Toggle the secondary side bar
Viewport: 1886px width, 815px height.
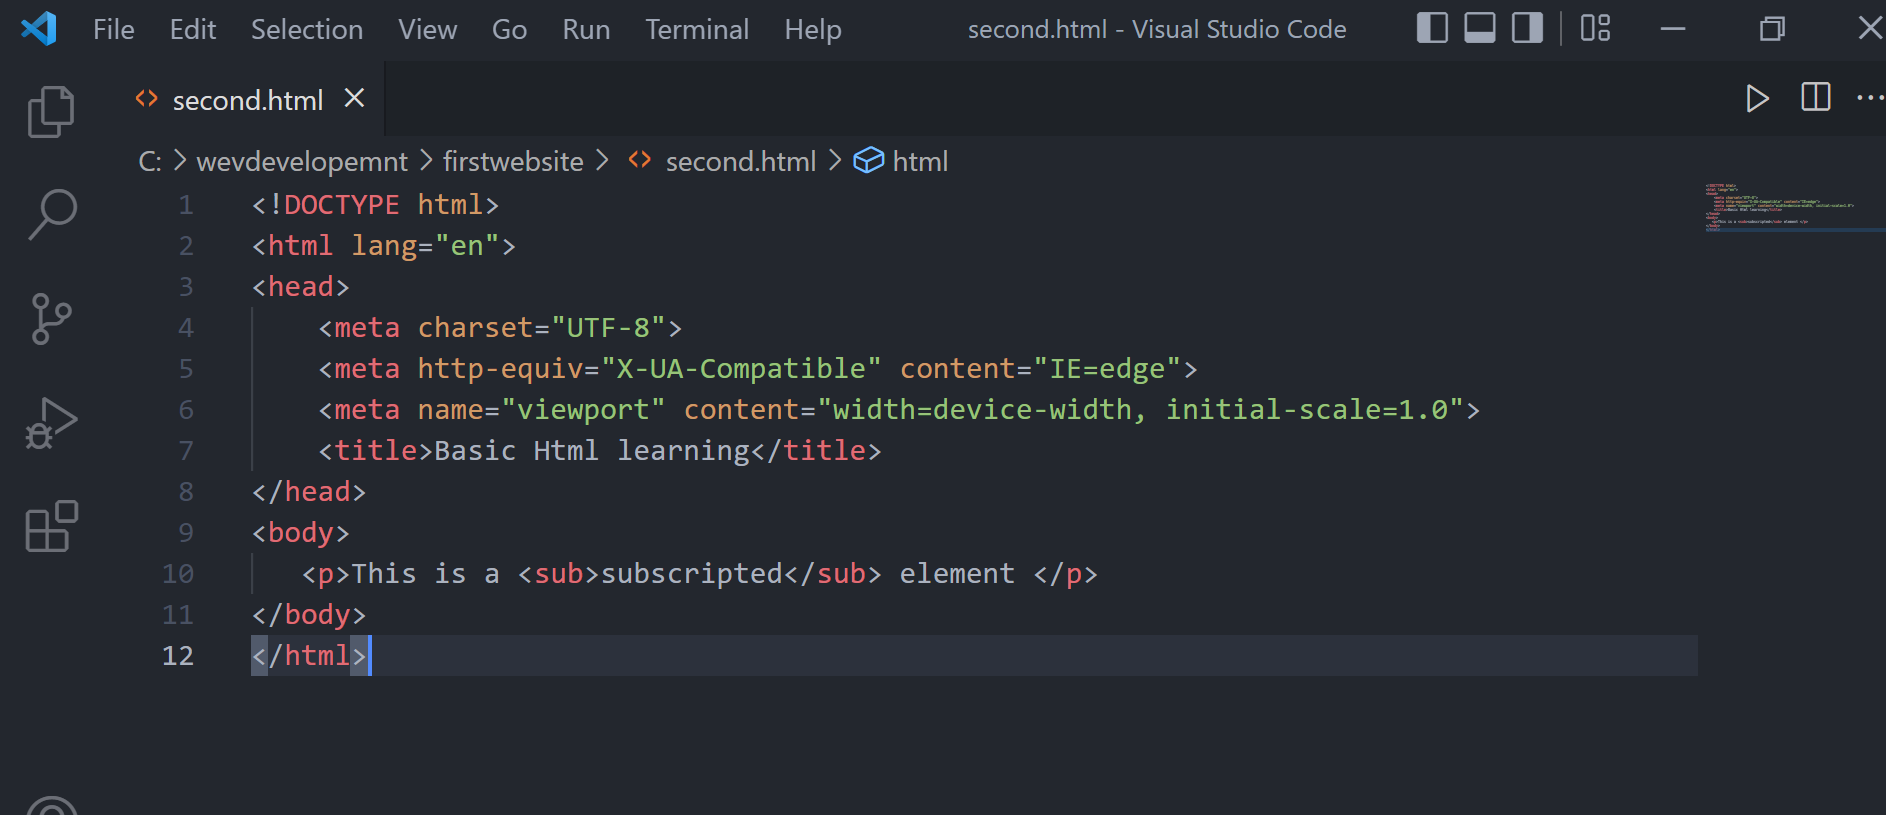click(x=1527, y=28)
